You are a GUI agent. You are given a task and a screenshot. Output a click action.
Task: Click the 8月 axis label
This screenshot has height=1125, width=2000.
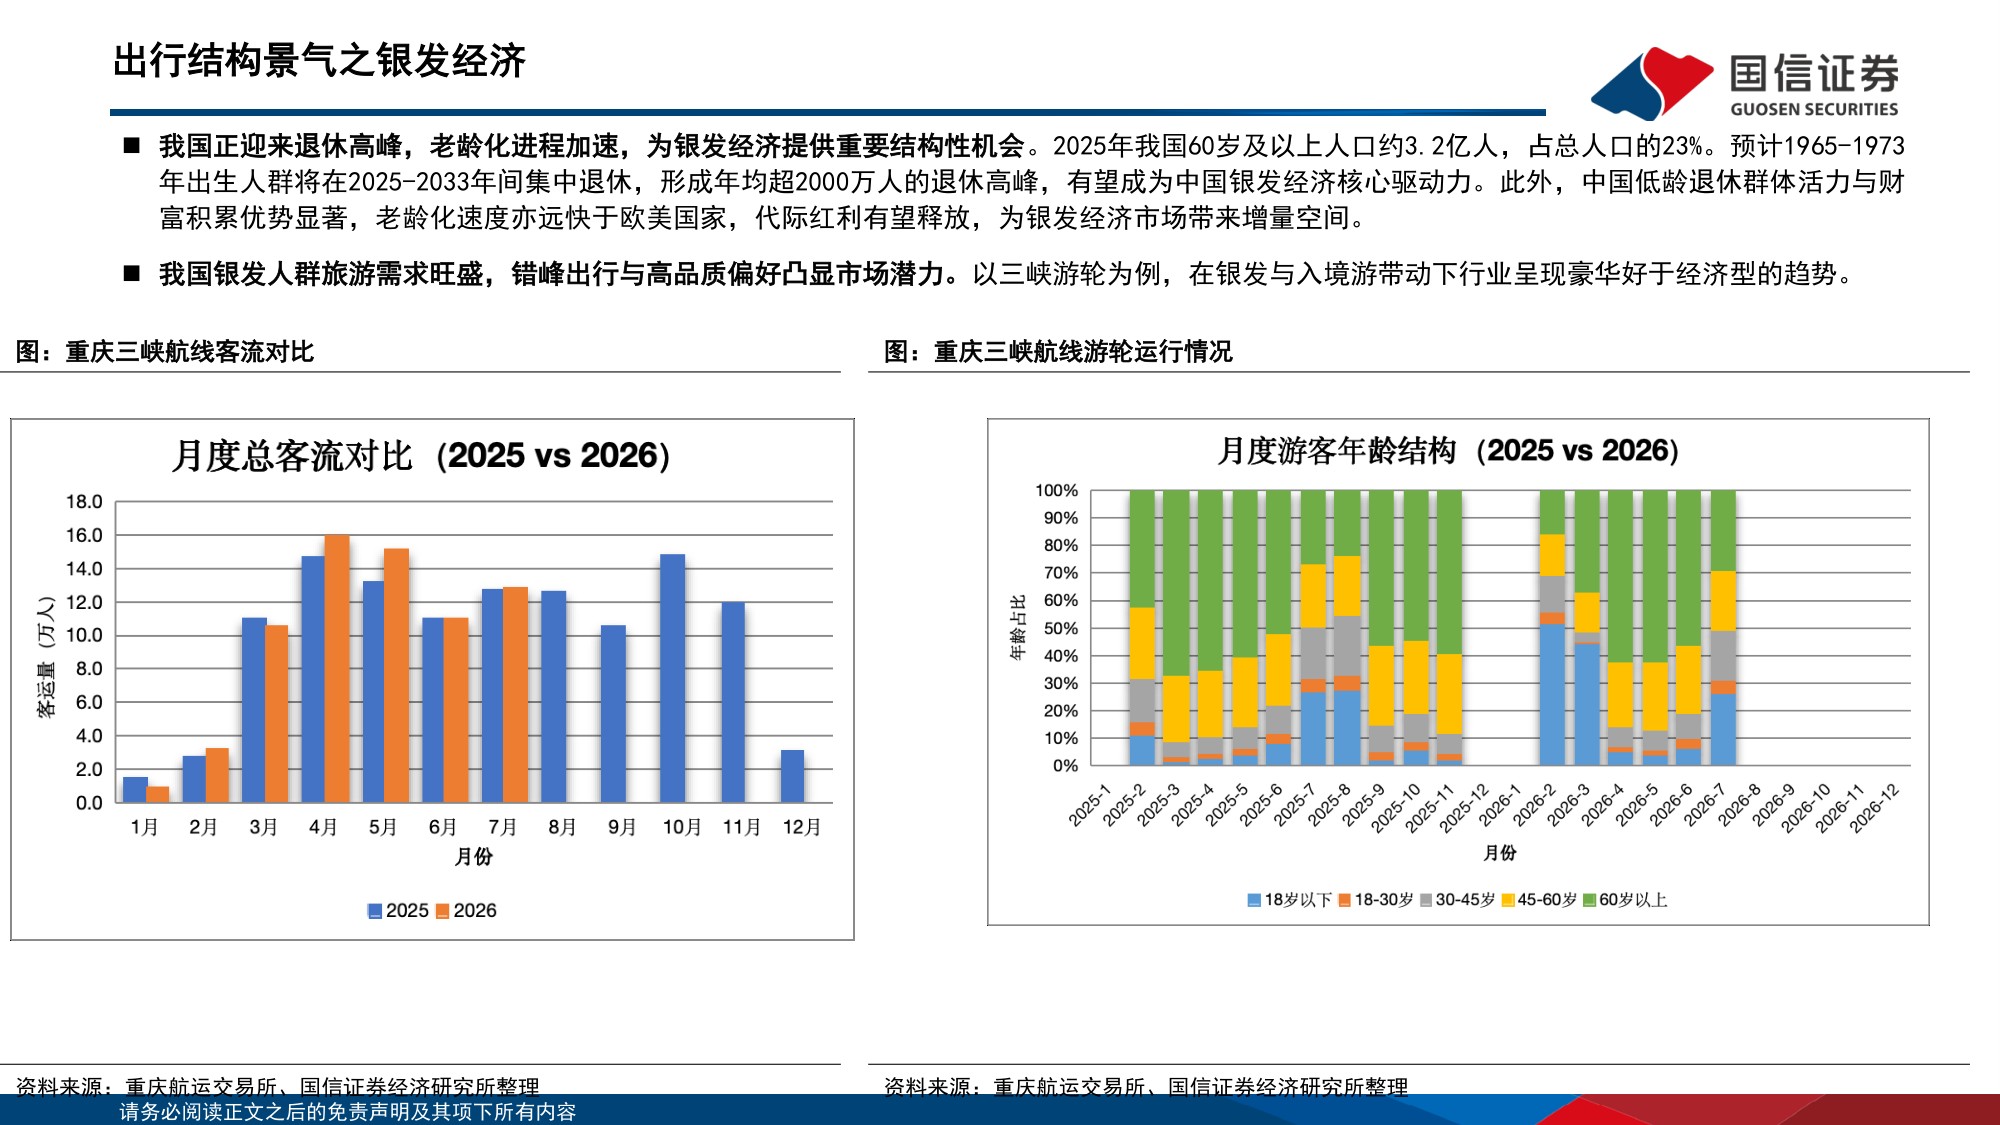563,827
